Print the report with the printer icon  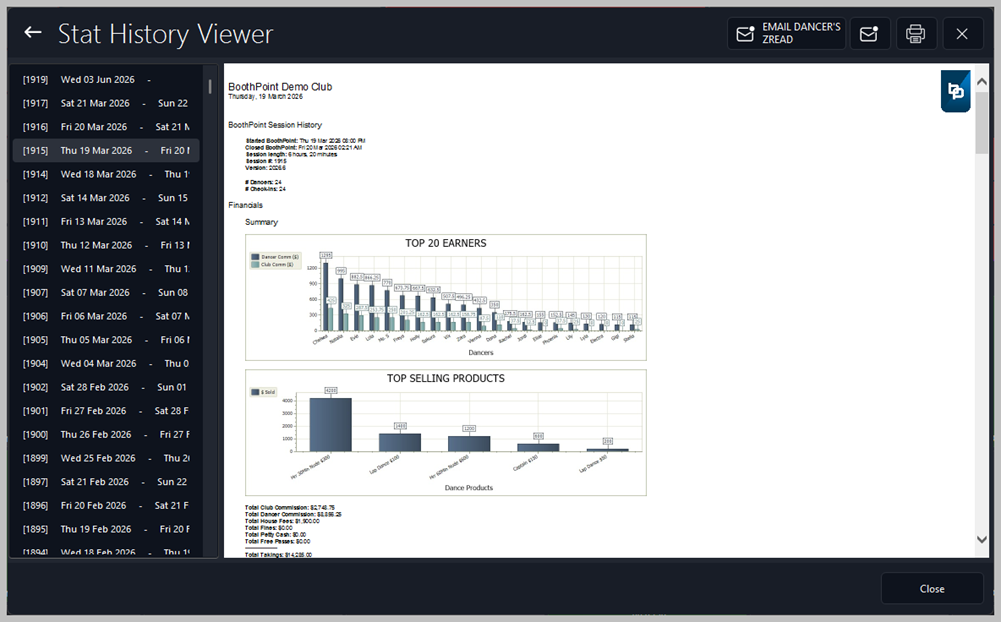pos(915,33)
